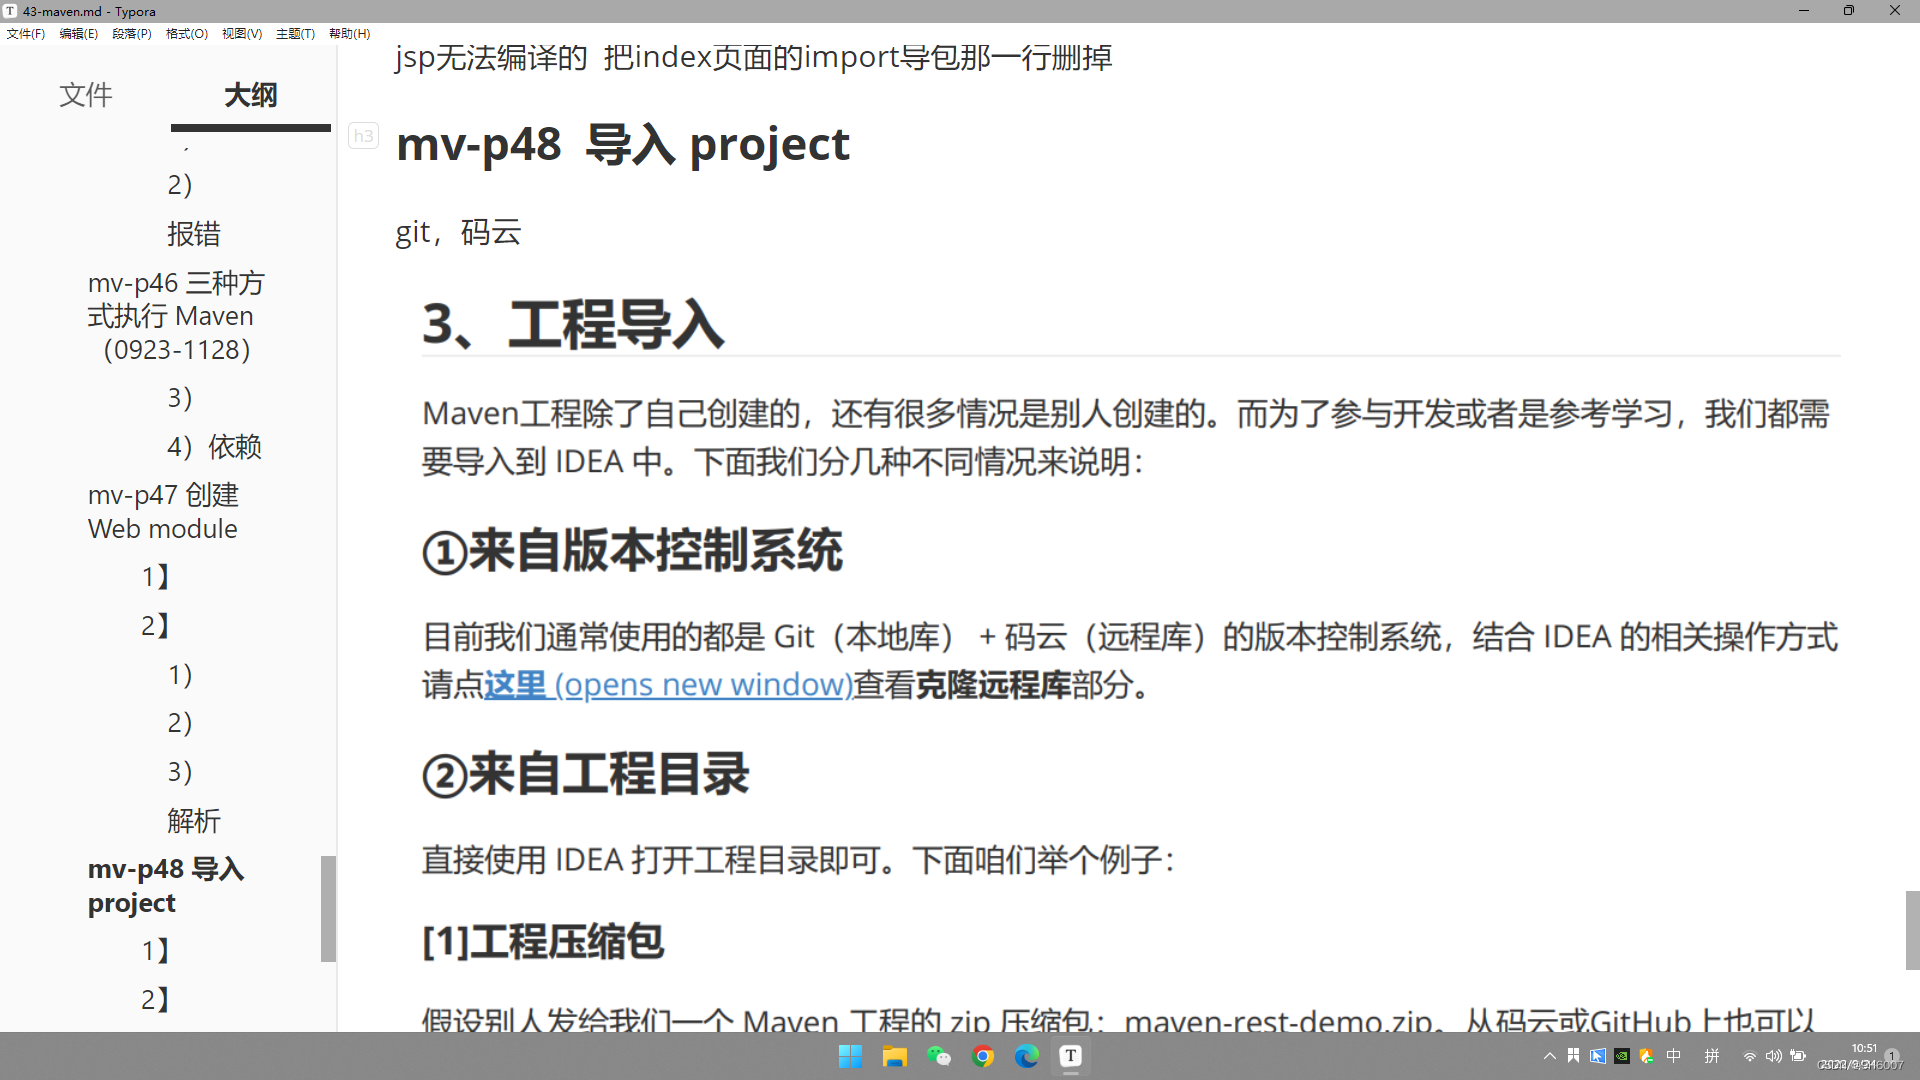Open the 格式(O) menu

[x=187, y=33]
